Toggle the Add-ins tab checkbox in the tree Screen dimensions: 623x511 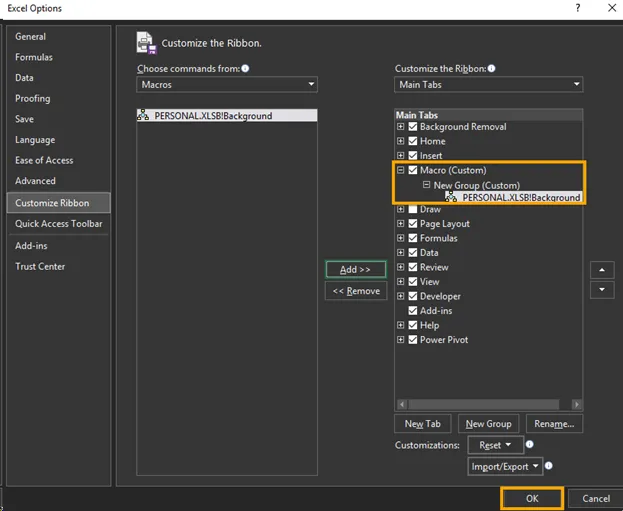coord(413,311)
